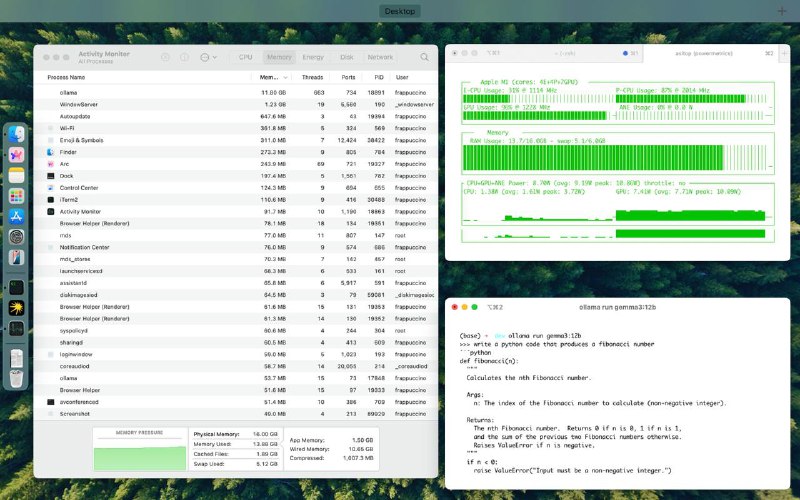800x500 pixels.
Task: Open the iTerm2 terminal Dock icon
Action: pyautogui.click(x=16, y=287)
